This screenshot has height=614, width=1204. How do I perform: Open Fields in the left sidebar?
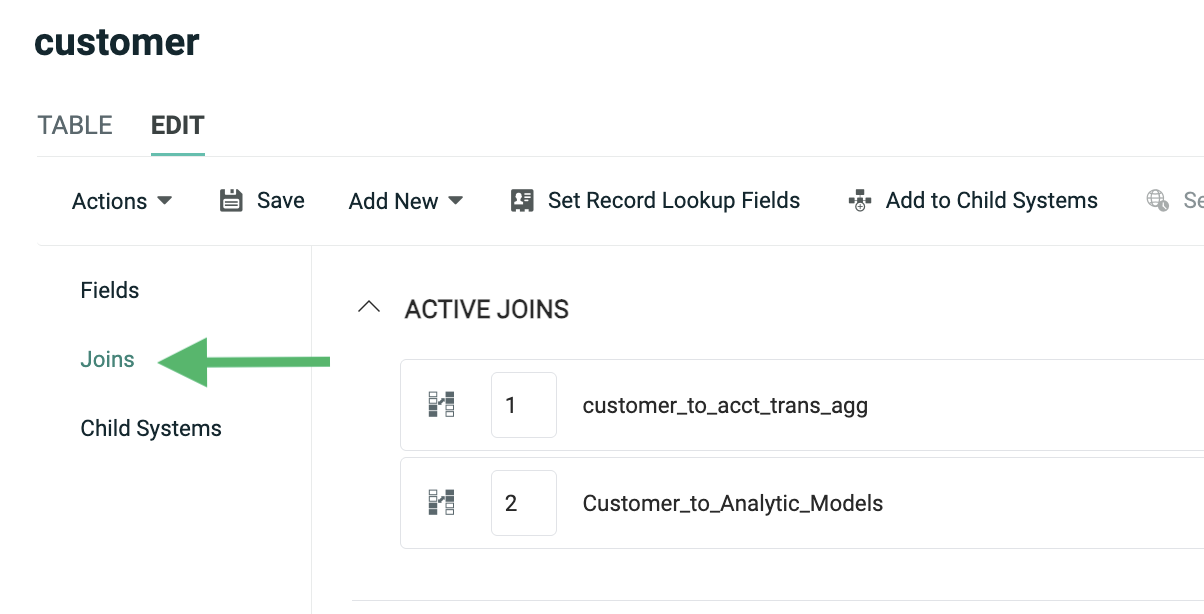coord(110,291)
